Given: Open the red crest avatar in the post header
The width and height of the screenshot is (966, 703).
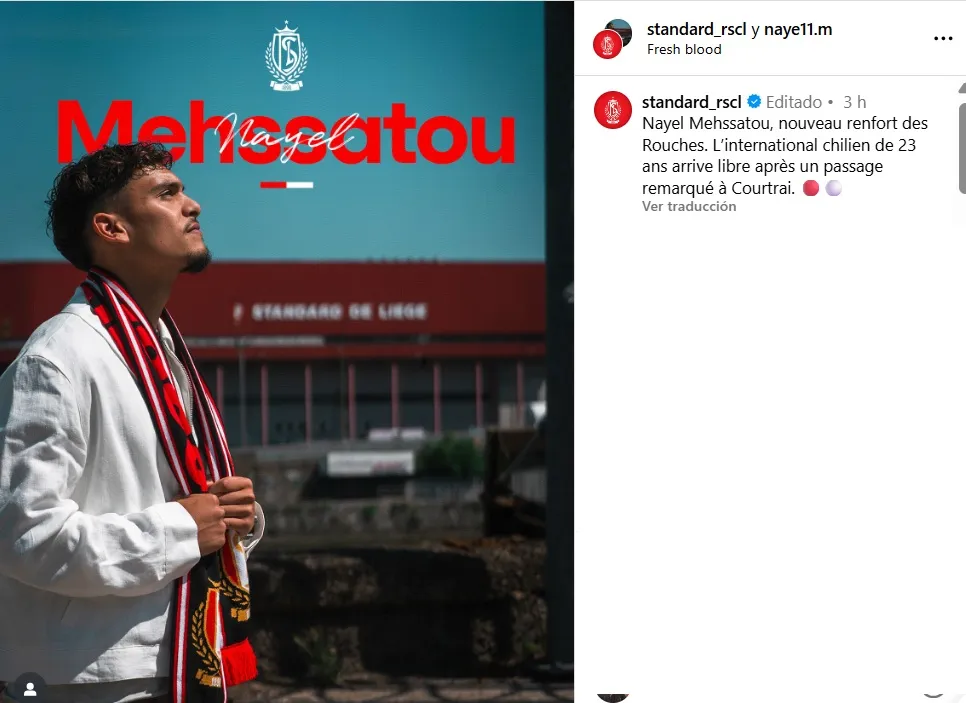Looking at the screenshot, I should [x=607, y=44].
